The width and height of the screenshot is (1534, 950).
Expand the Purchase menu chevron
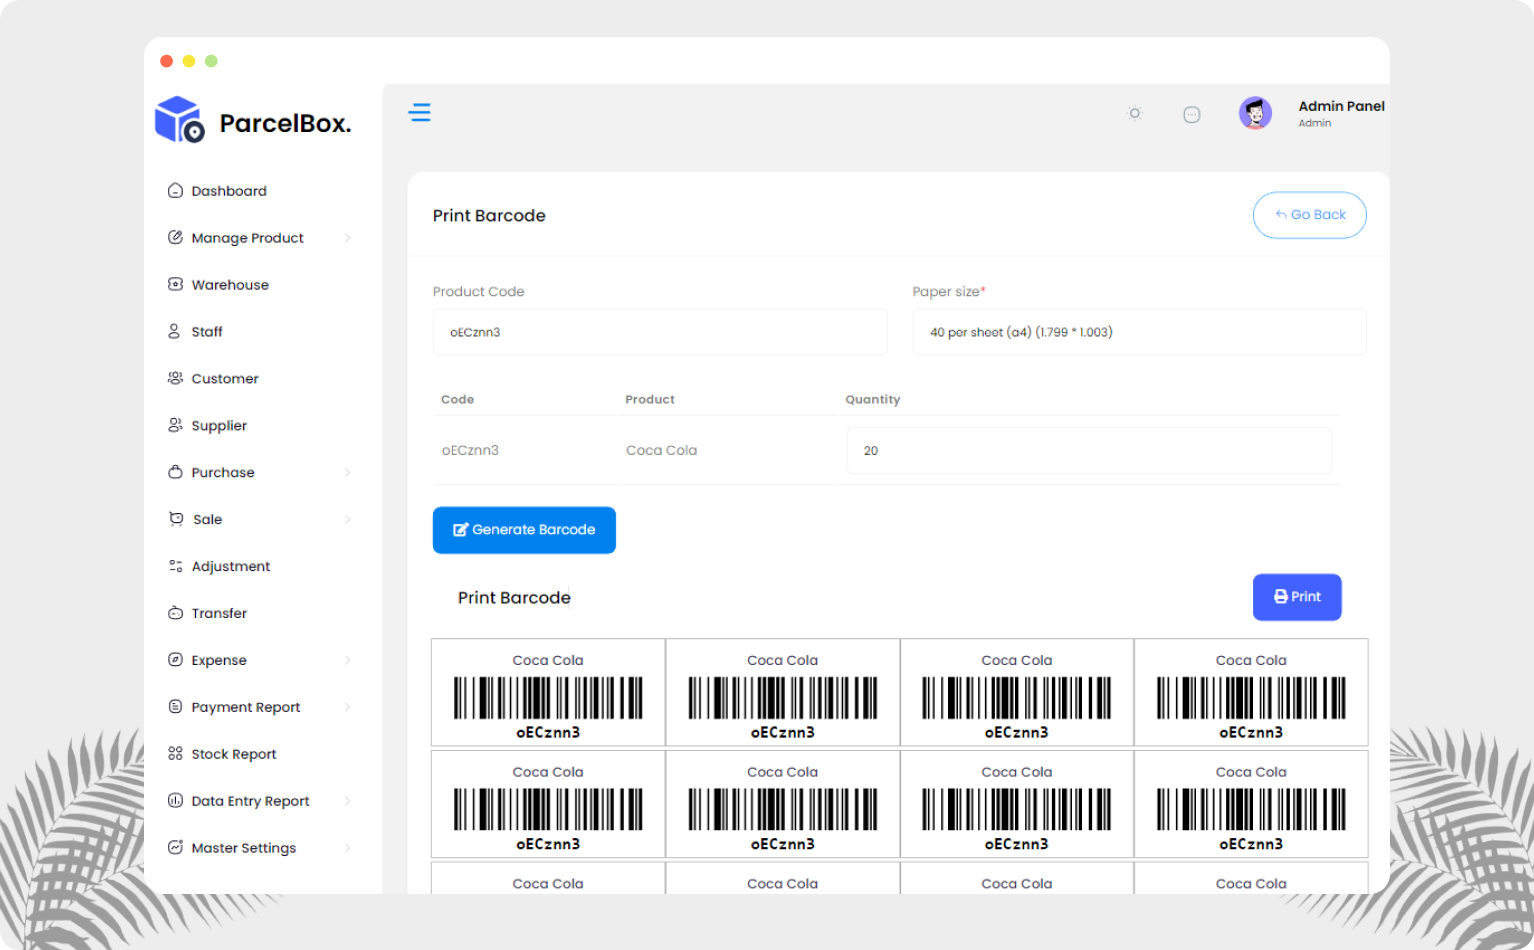(348, 472)
